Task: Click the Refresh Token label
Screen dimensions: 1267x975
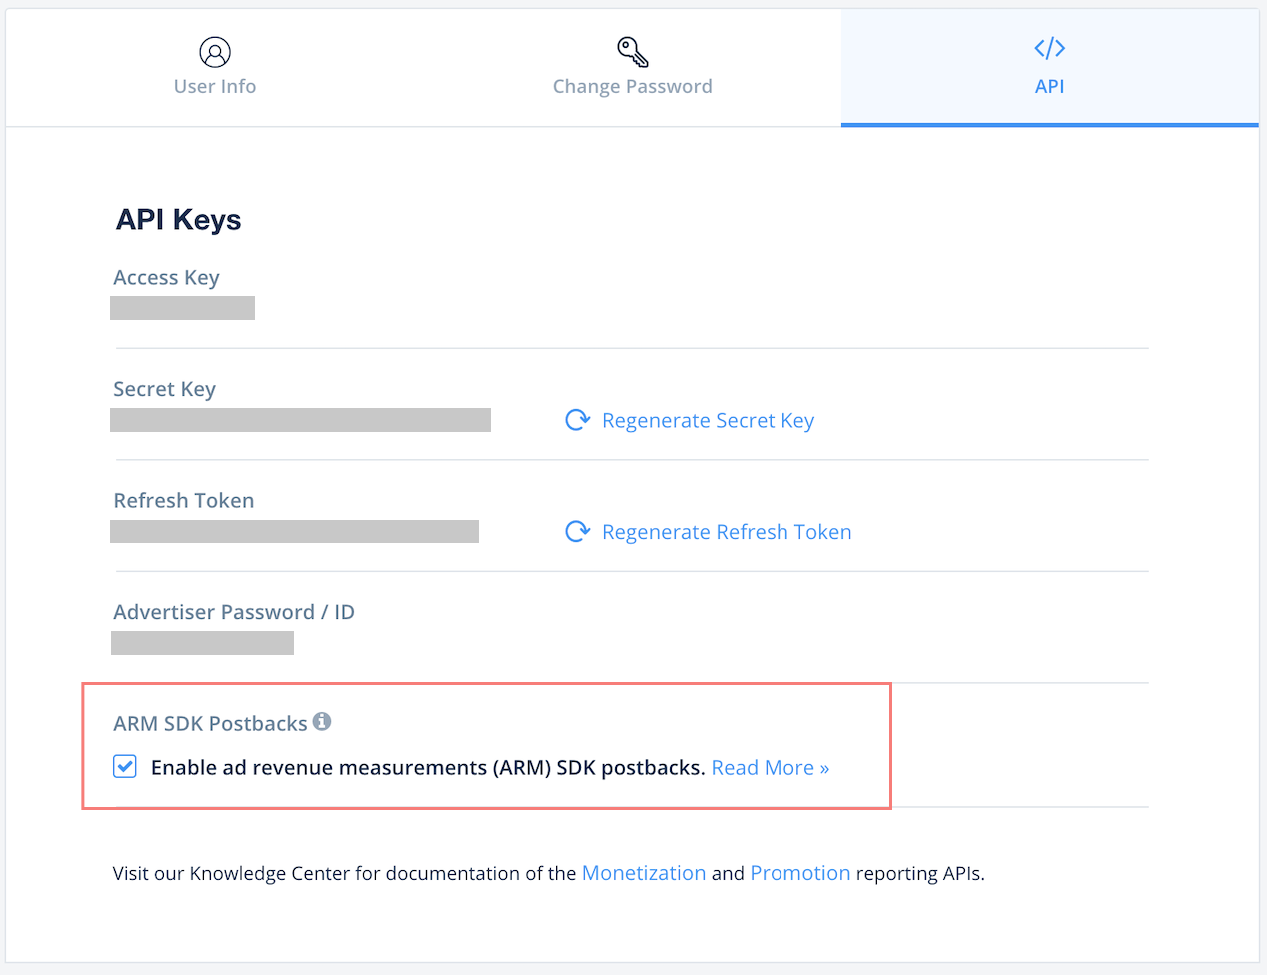Action: (184, 501)
